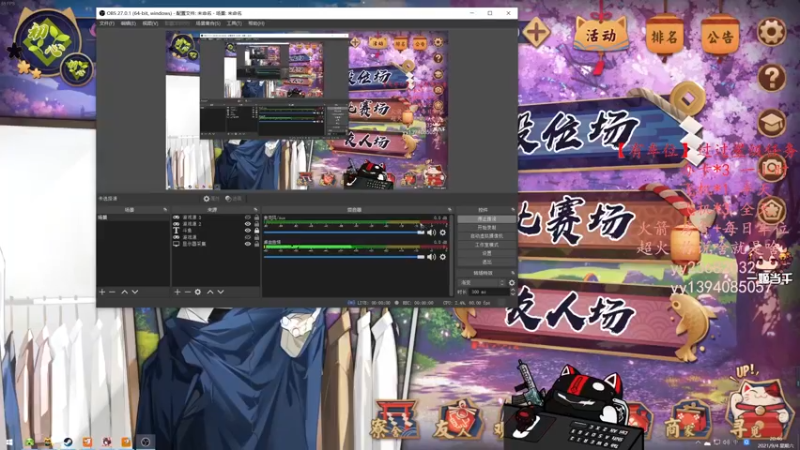This screenshot has height=450, width=800.
Task: Open graduation cap tutorial icon in game
Action: 771,123
